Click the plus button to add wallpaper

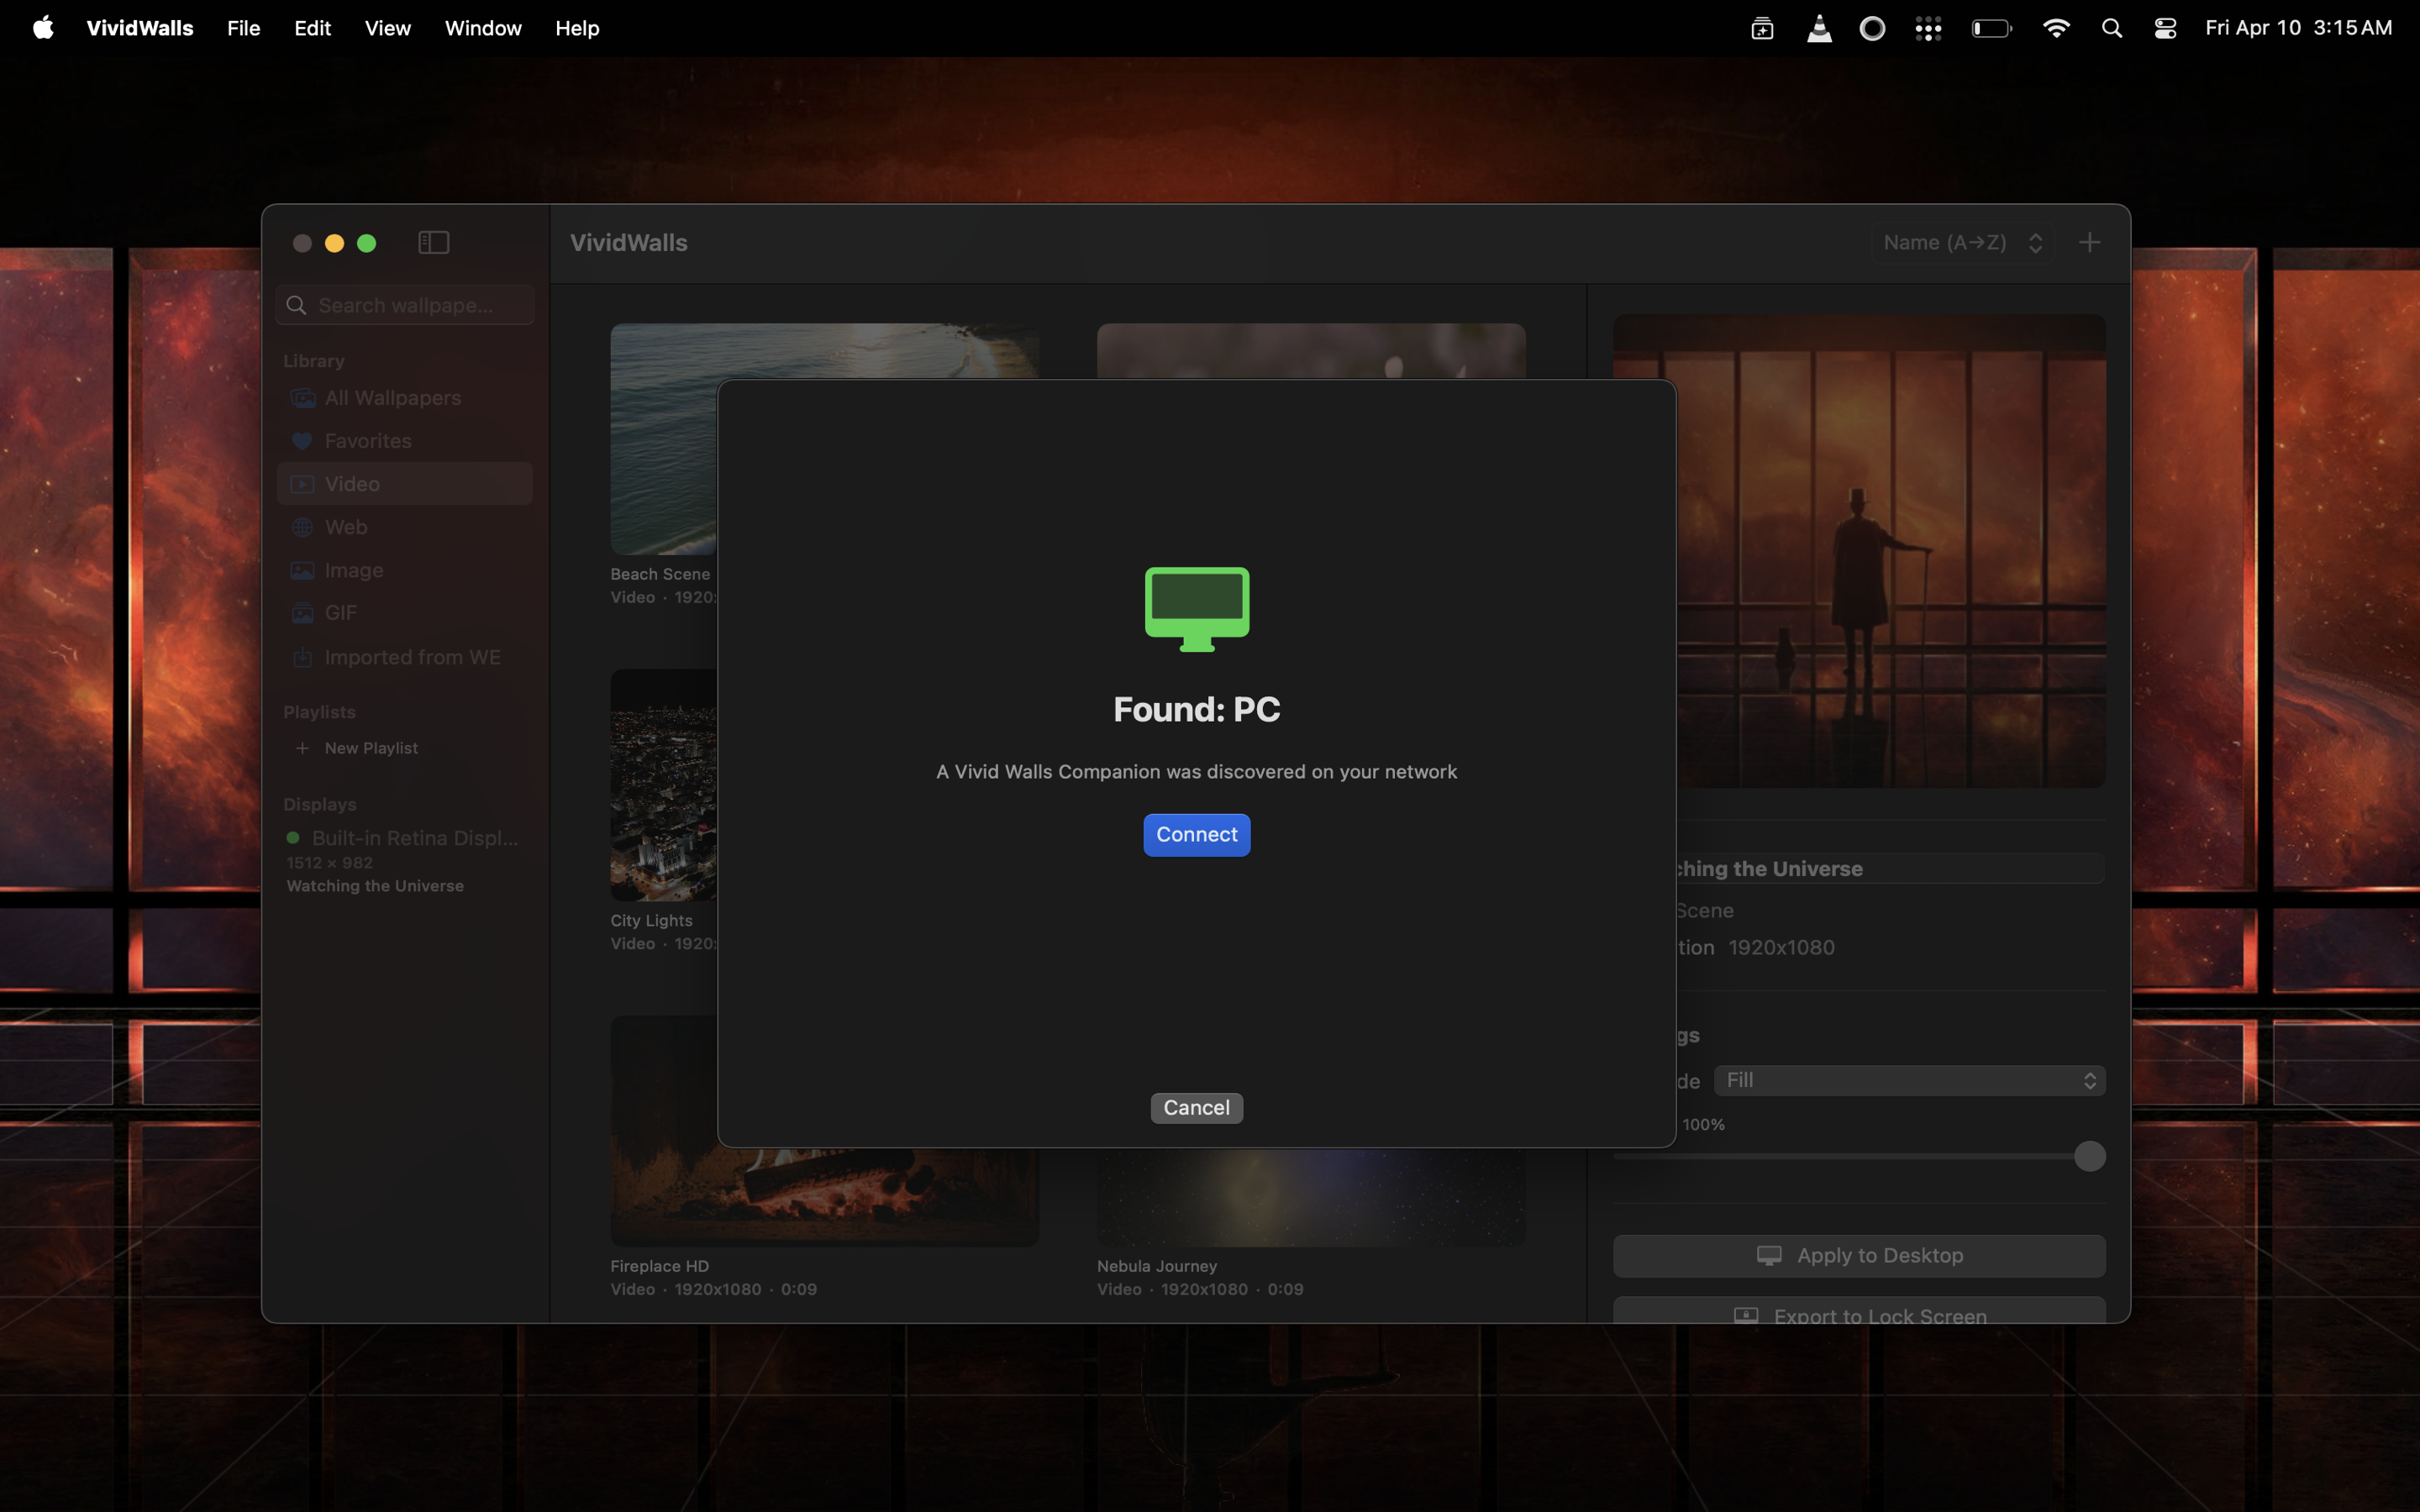tap(2089, 243)
